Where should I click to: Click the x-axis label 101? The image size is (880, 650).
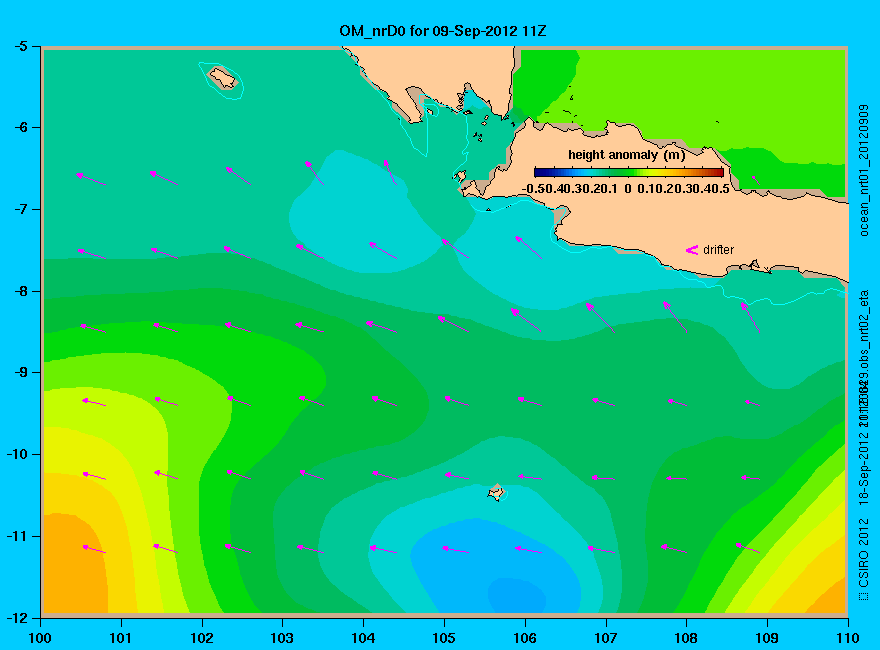coord(121,638)
